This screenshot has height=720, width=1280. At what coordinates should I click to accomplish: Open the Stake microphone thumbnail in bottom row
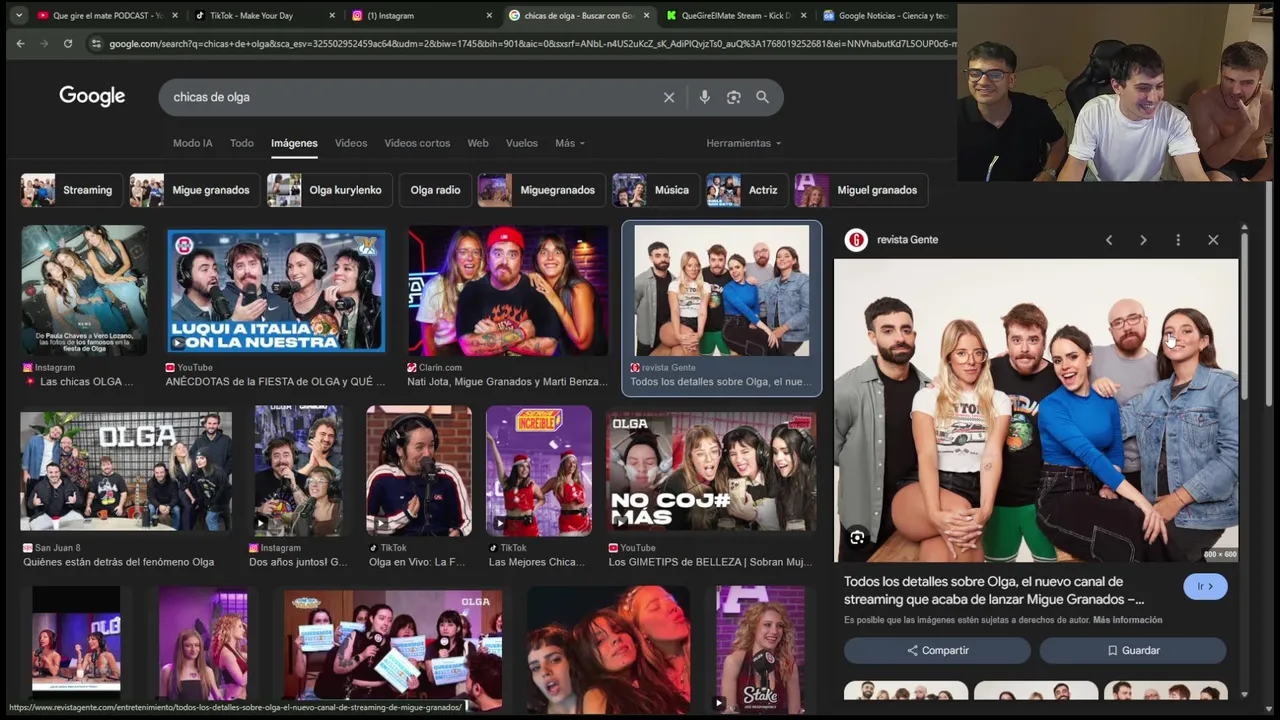[761, 650]
